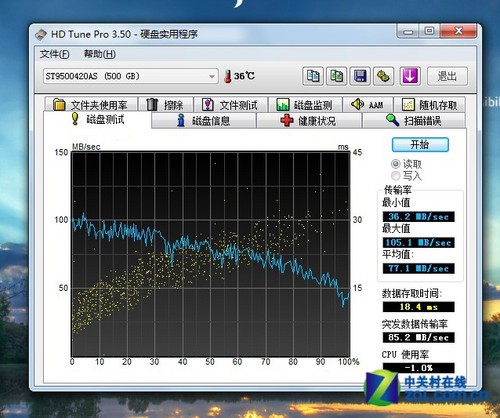Open the 扫描错误 error scan tab

click(414, 120)
